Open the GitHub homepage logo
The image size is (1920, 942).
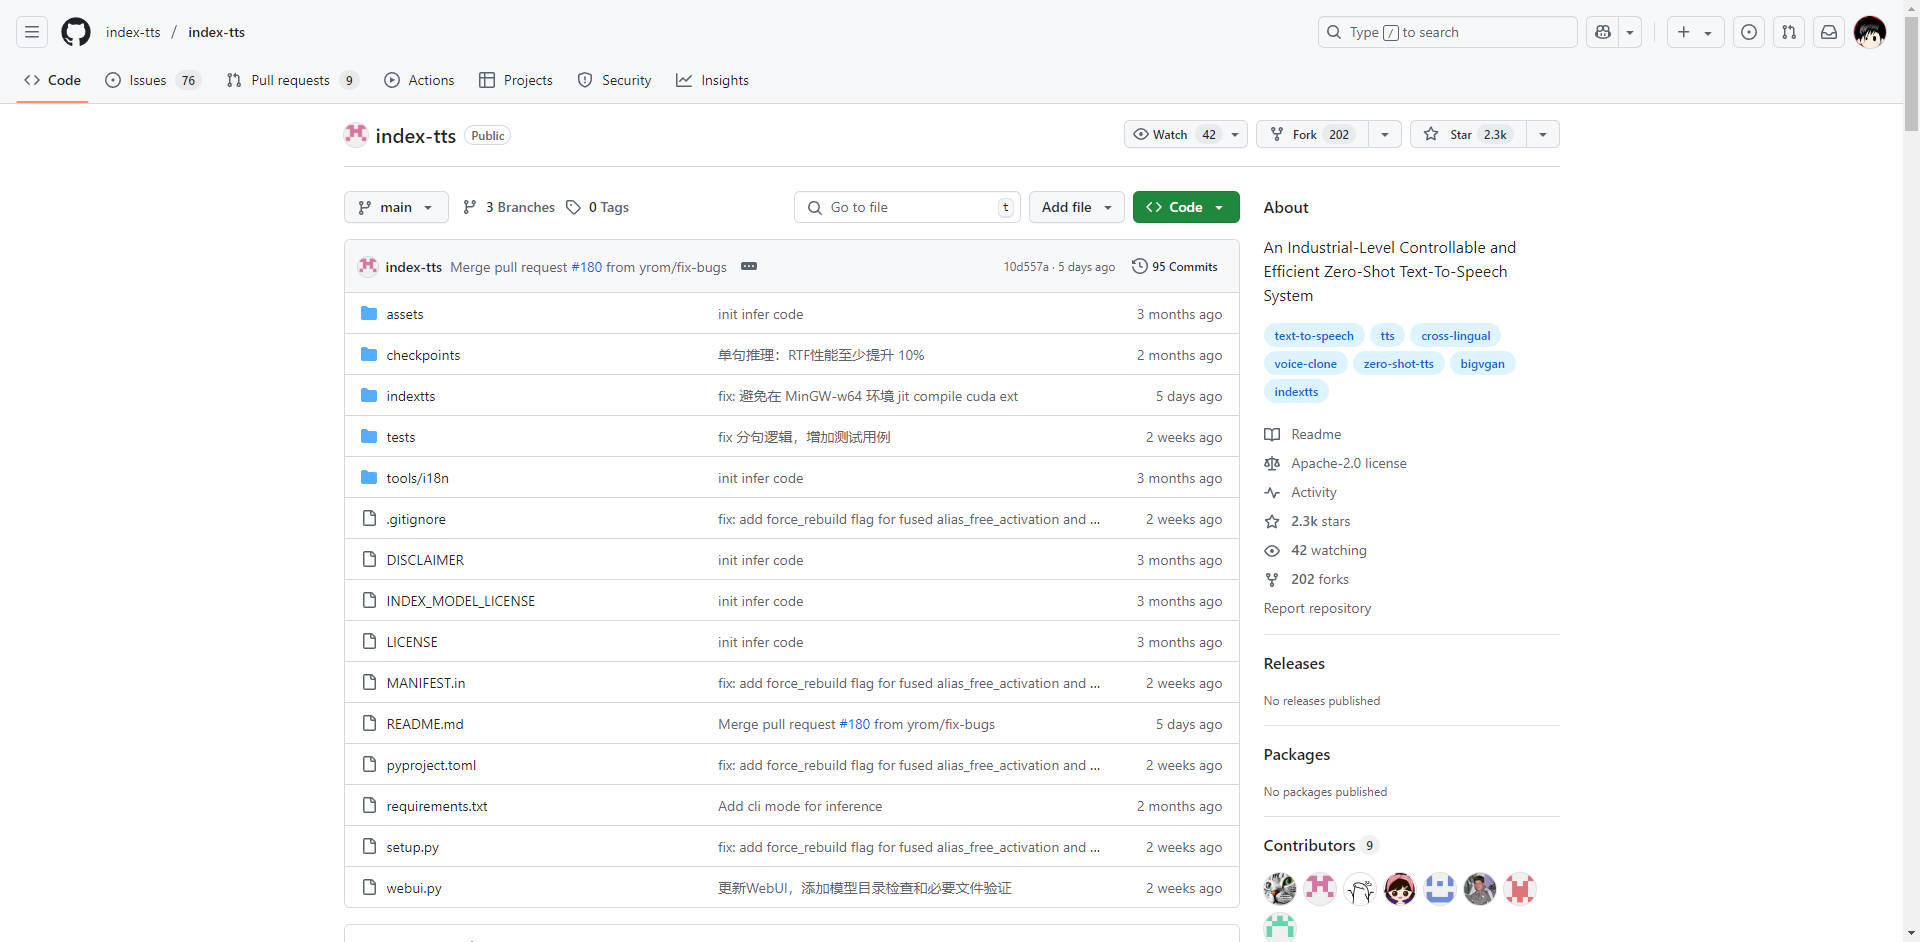(76, 32)
